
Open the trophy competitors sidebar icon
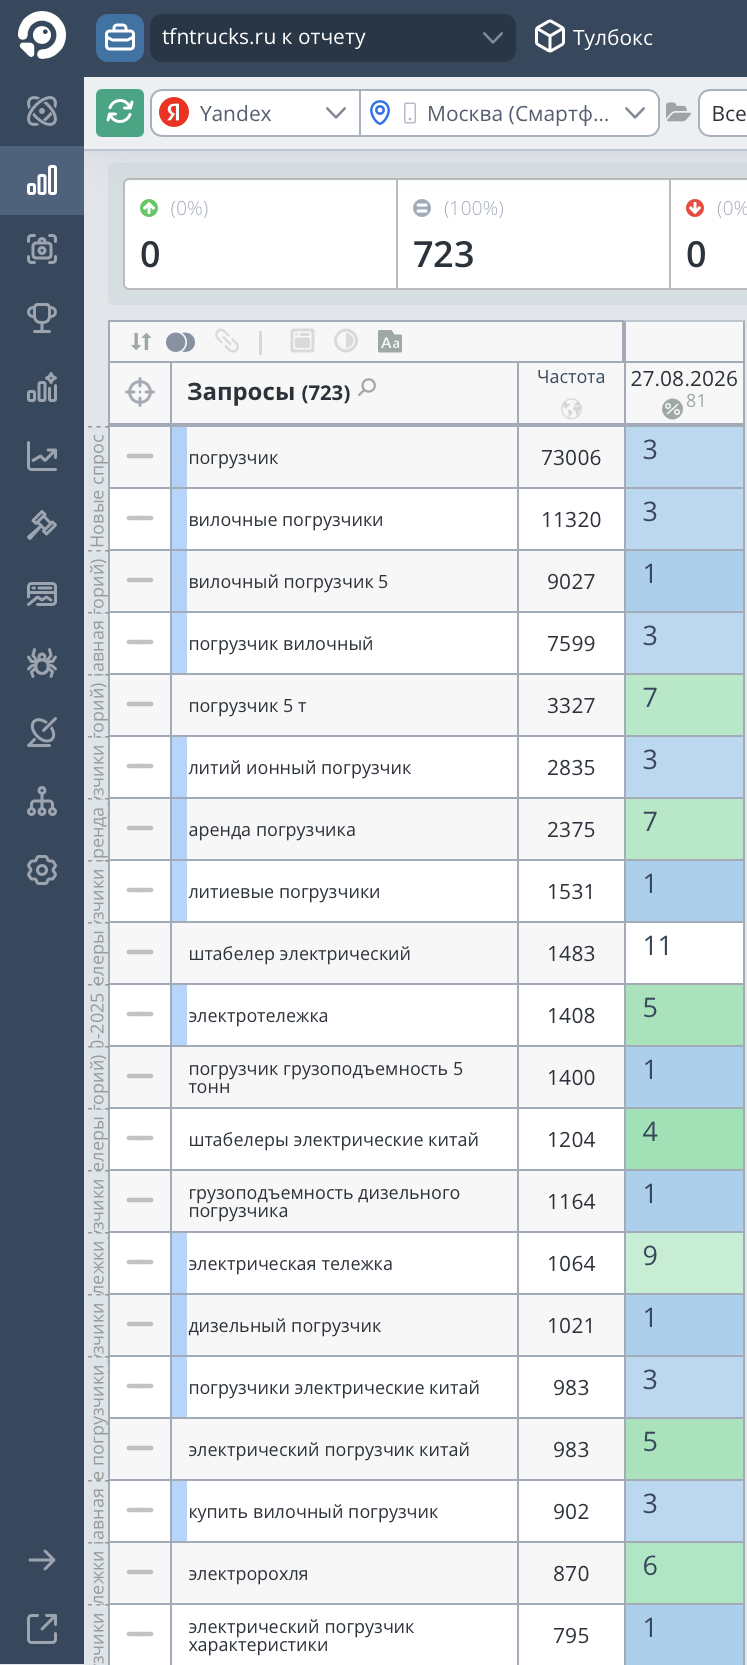[42, 318]
